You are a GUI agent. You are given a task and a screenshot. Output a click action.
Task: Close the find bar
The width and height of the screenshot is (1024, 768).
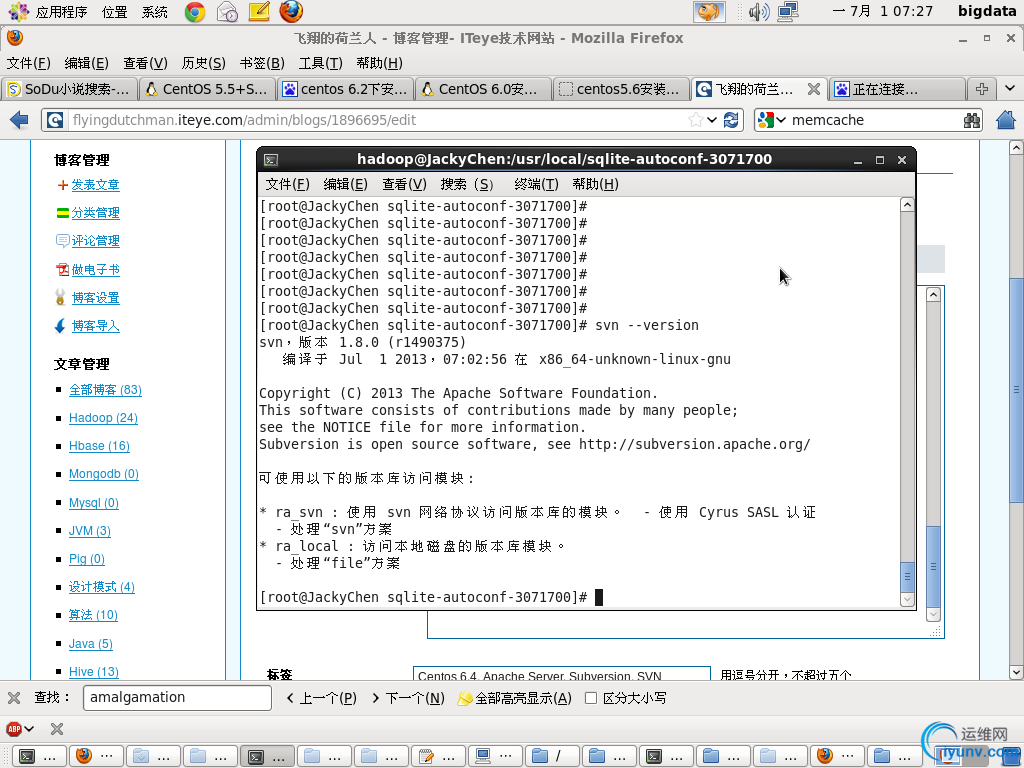pyautogui.click(x=14, y=698)
